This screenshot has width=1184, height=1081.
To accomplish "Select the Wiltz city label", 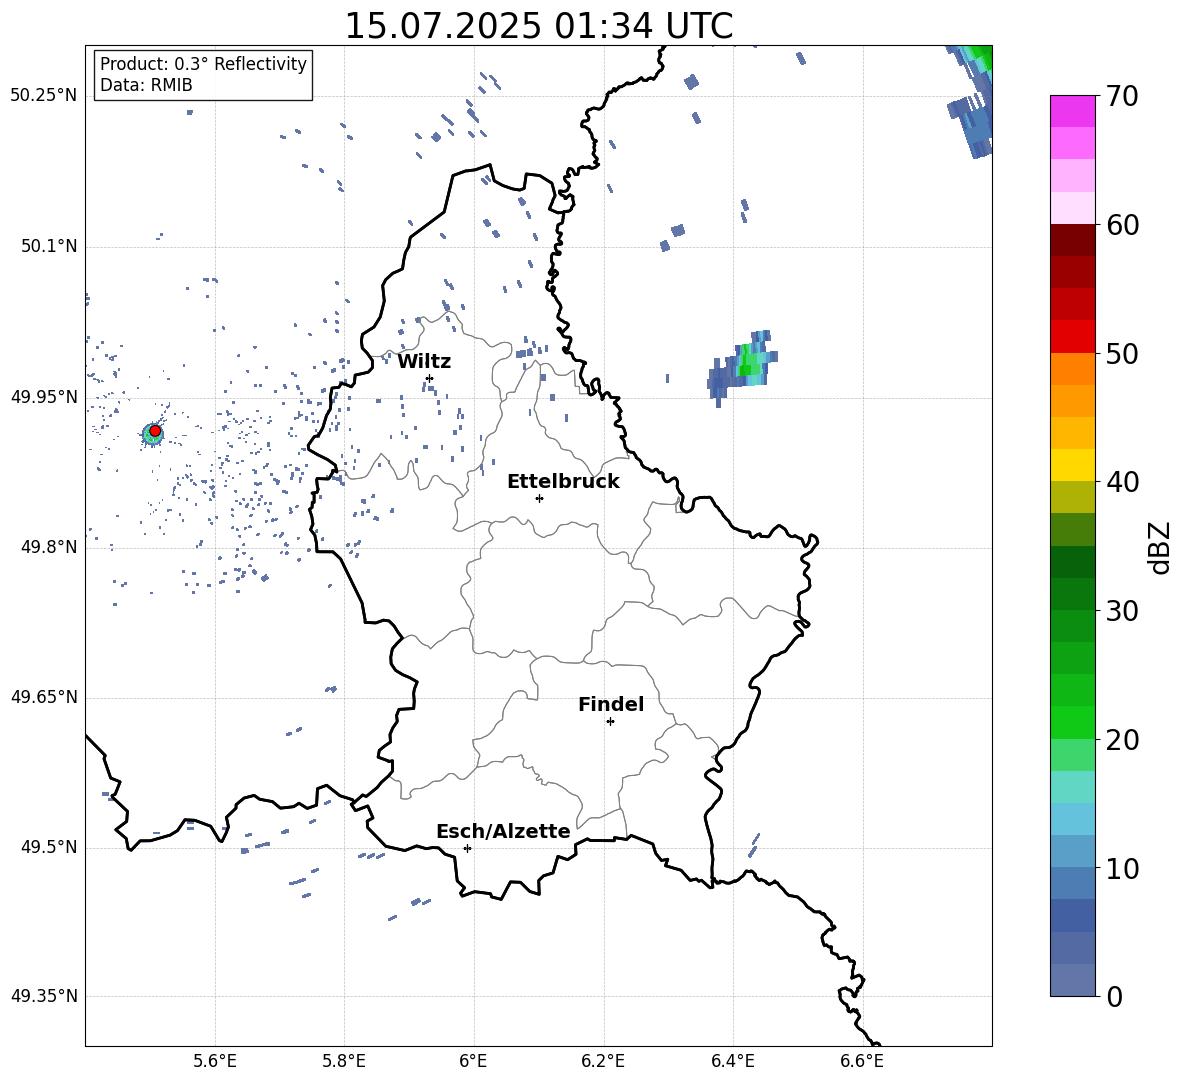I will point(424,362).
